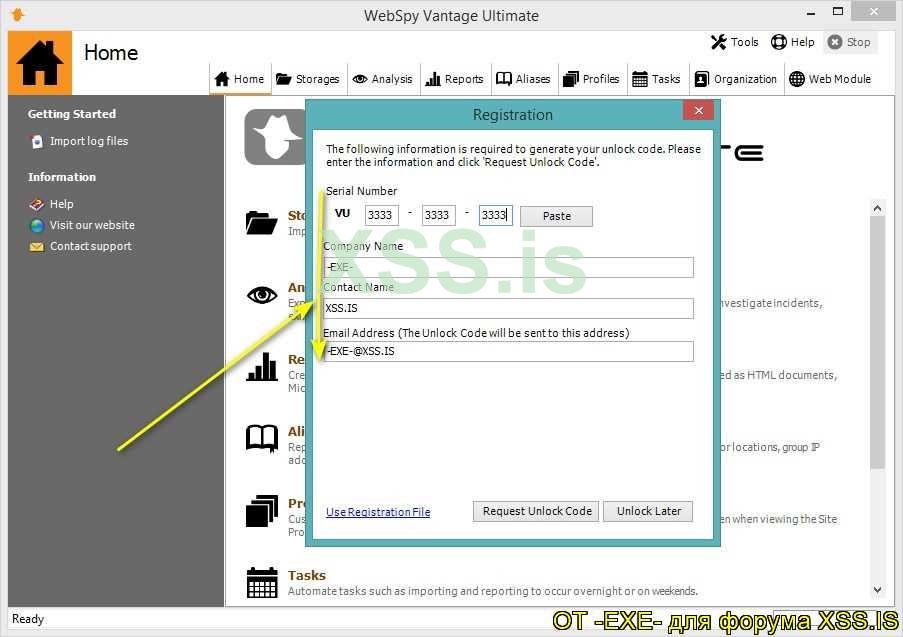This screenshot has height=637, width=903.
Task: Click the Stop button in the top bar
Action: pyautogui.click(x=849, y=42)
